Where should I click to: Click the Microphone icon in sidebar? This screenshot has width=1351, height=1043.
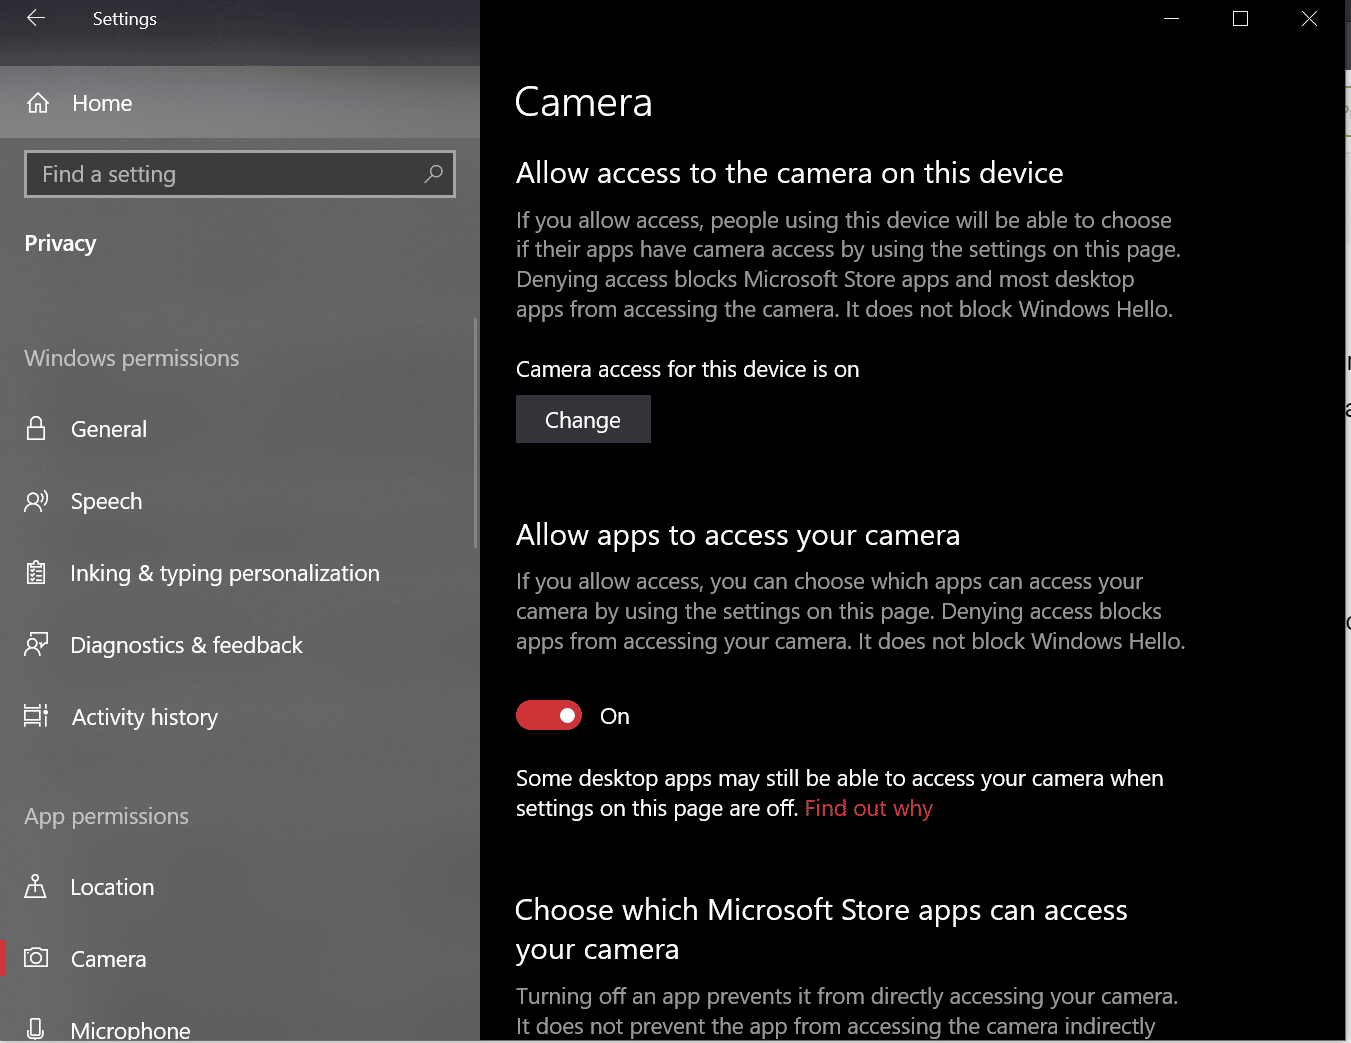coord(36,1028)
